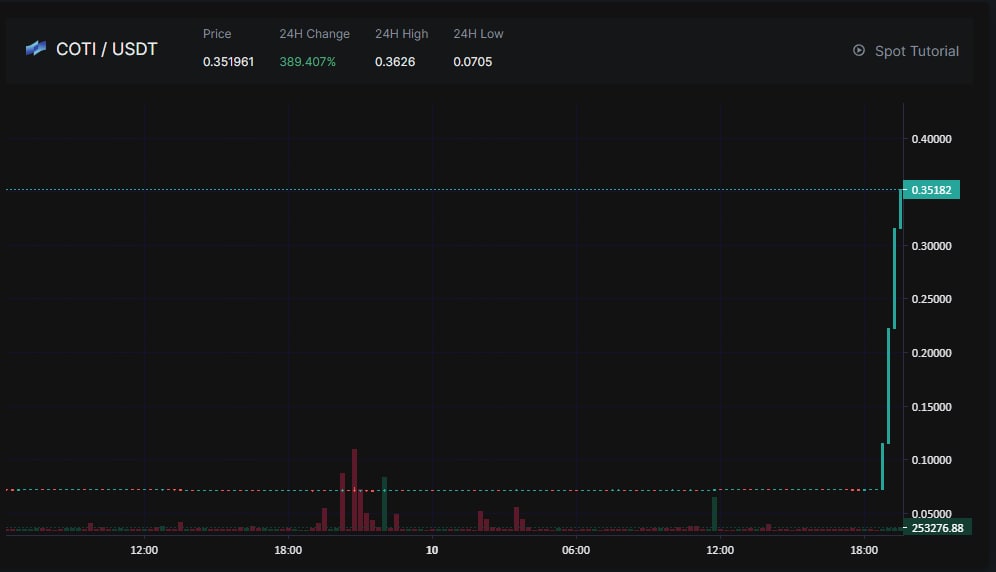
Task: Click the 06:00 time axis label
Action: pyautogui.click(x=575, y=550)
